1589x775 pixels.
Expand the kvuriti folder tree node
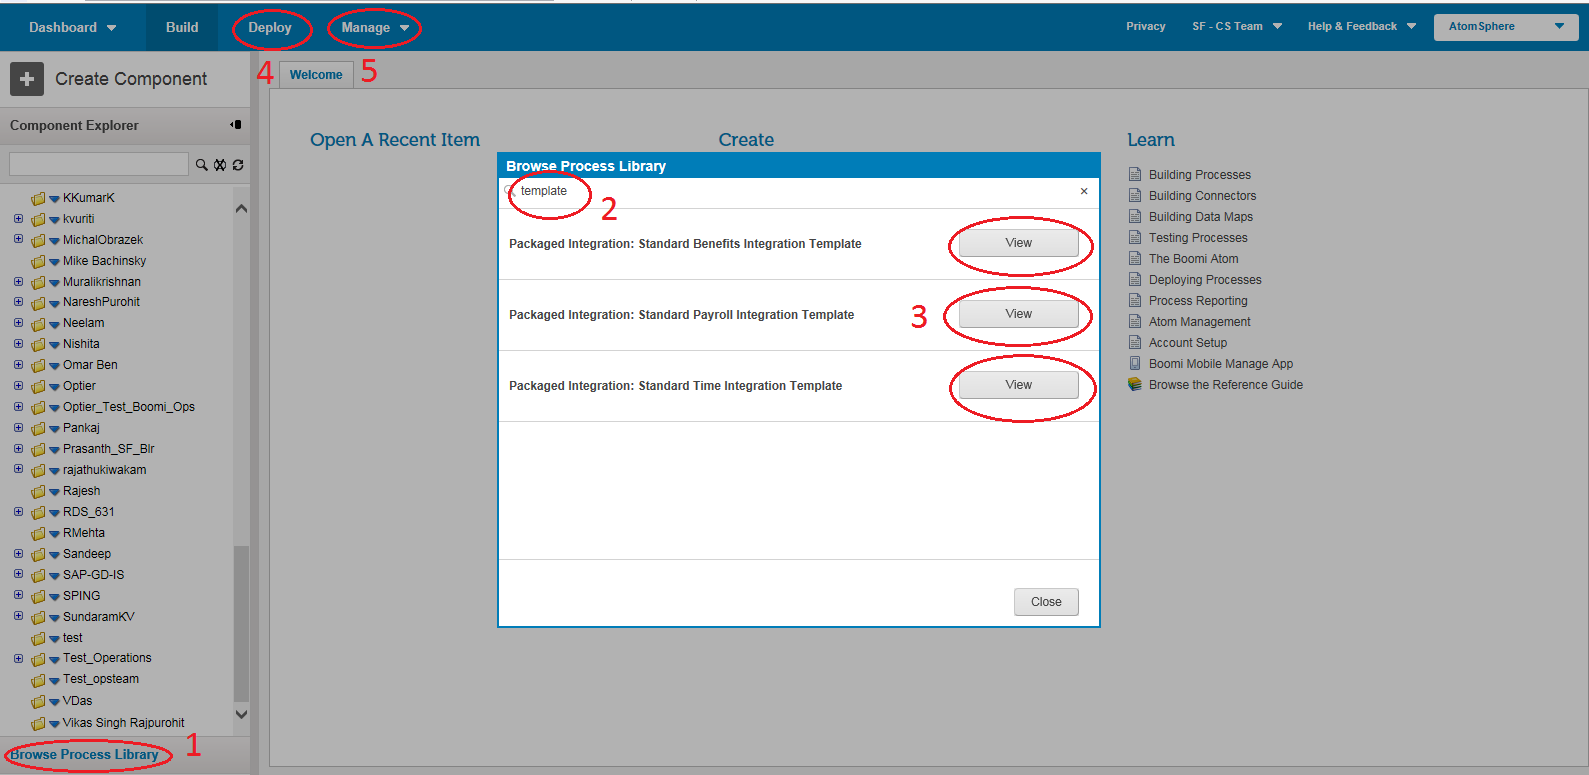(x=18, y=218)
